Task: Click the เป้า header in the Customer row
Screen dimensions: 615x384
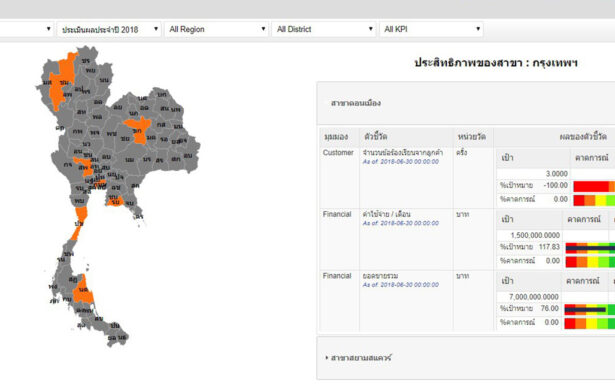Action: tap(508, 158)
